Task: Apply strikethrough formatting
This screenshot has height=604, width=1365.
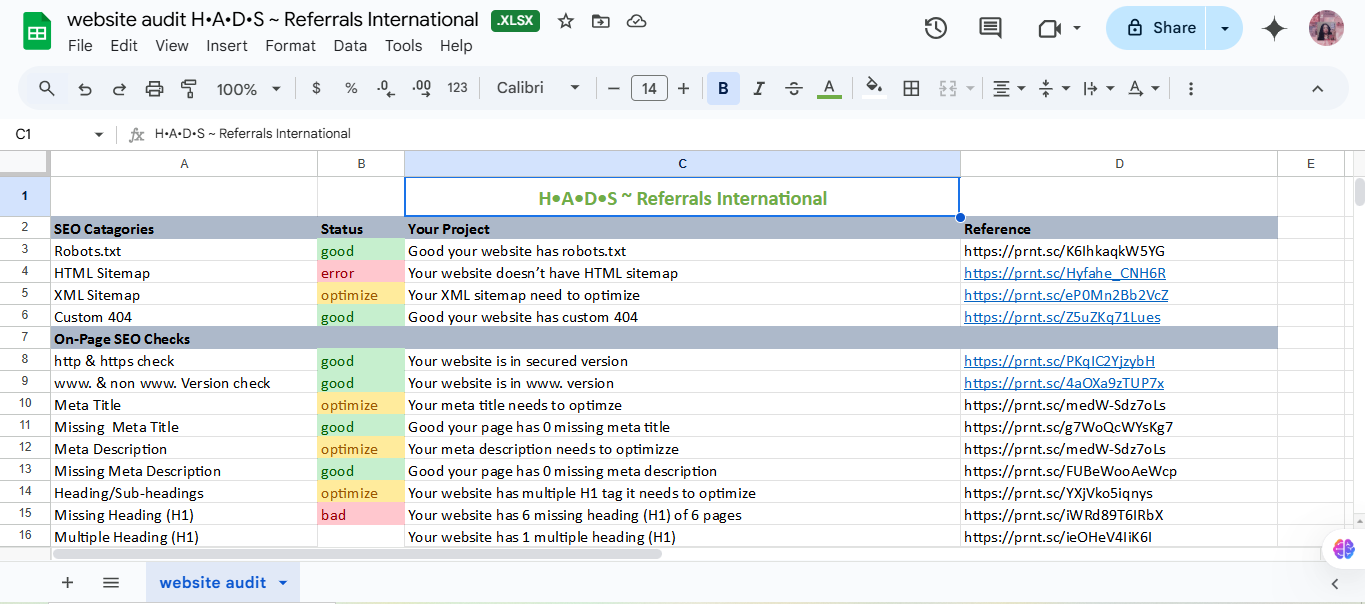Action: (x=793, y=88)
